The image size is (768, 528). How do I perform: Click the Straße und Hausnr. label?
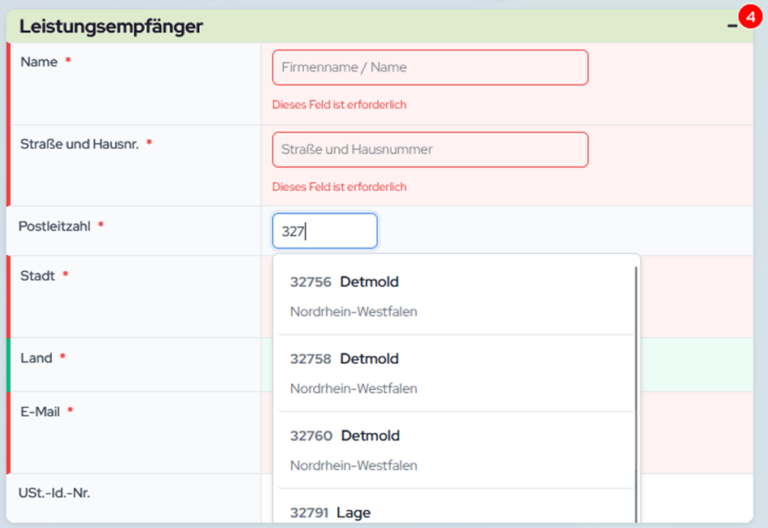[x=79, y=144]
